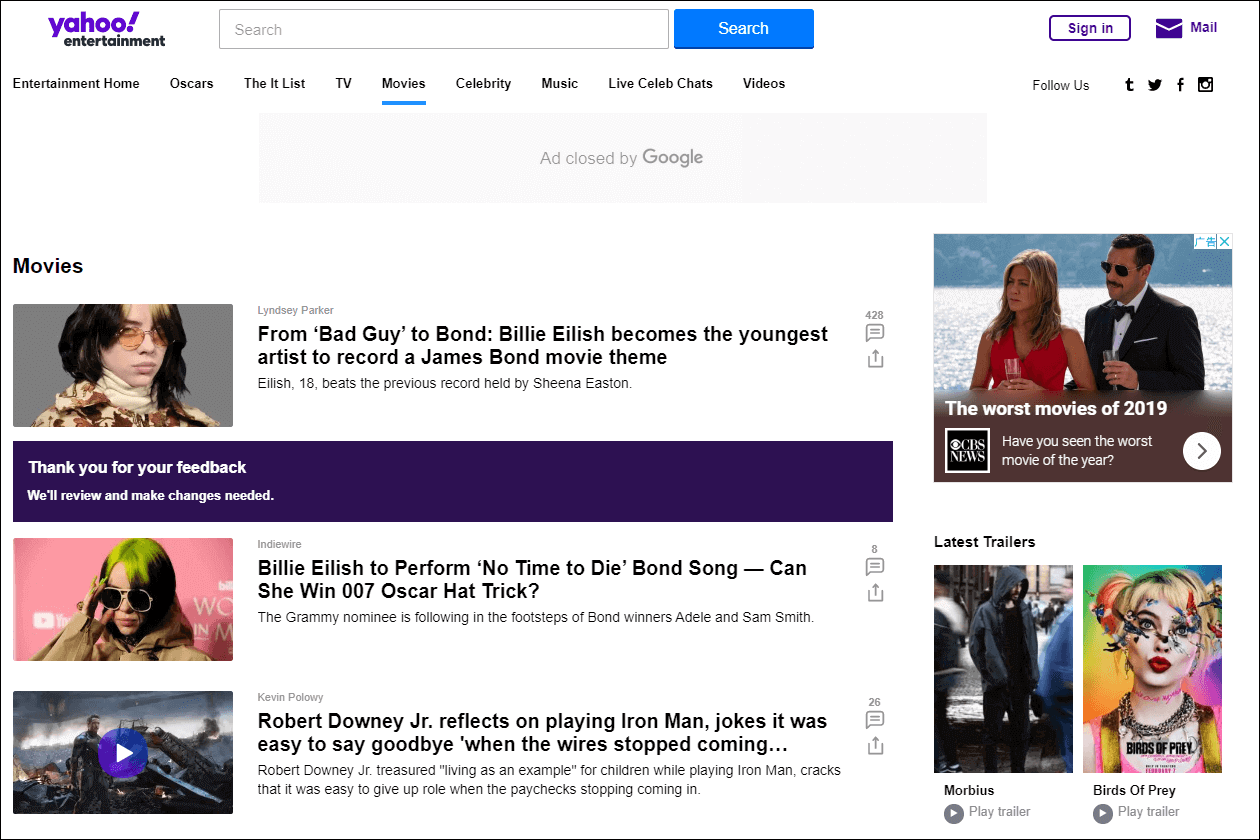Play the Robert Downey Jr. video
The height and width of the screenshot is (840, 1260).
coord(123,752)
